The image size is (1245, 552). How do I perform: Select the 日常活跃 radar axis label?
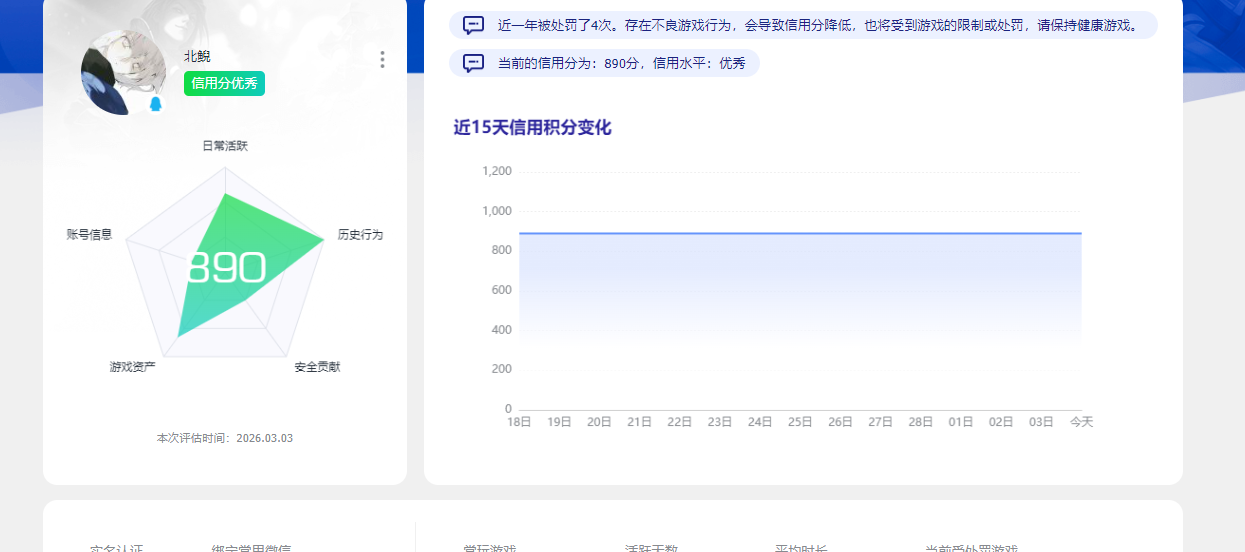coord(225,146)
